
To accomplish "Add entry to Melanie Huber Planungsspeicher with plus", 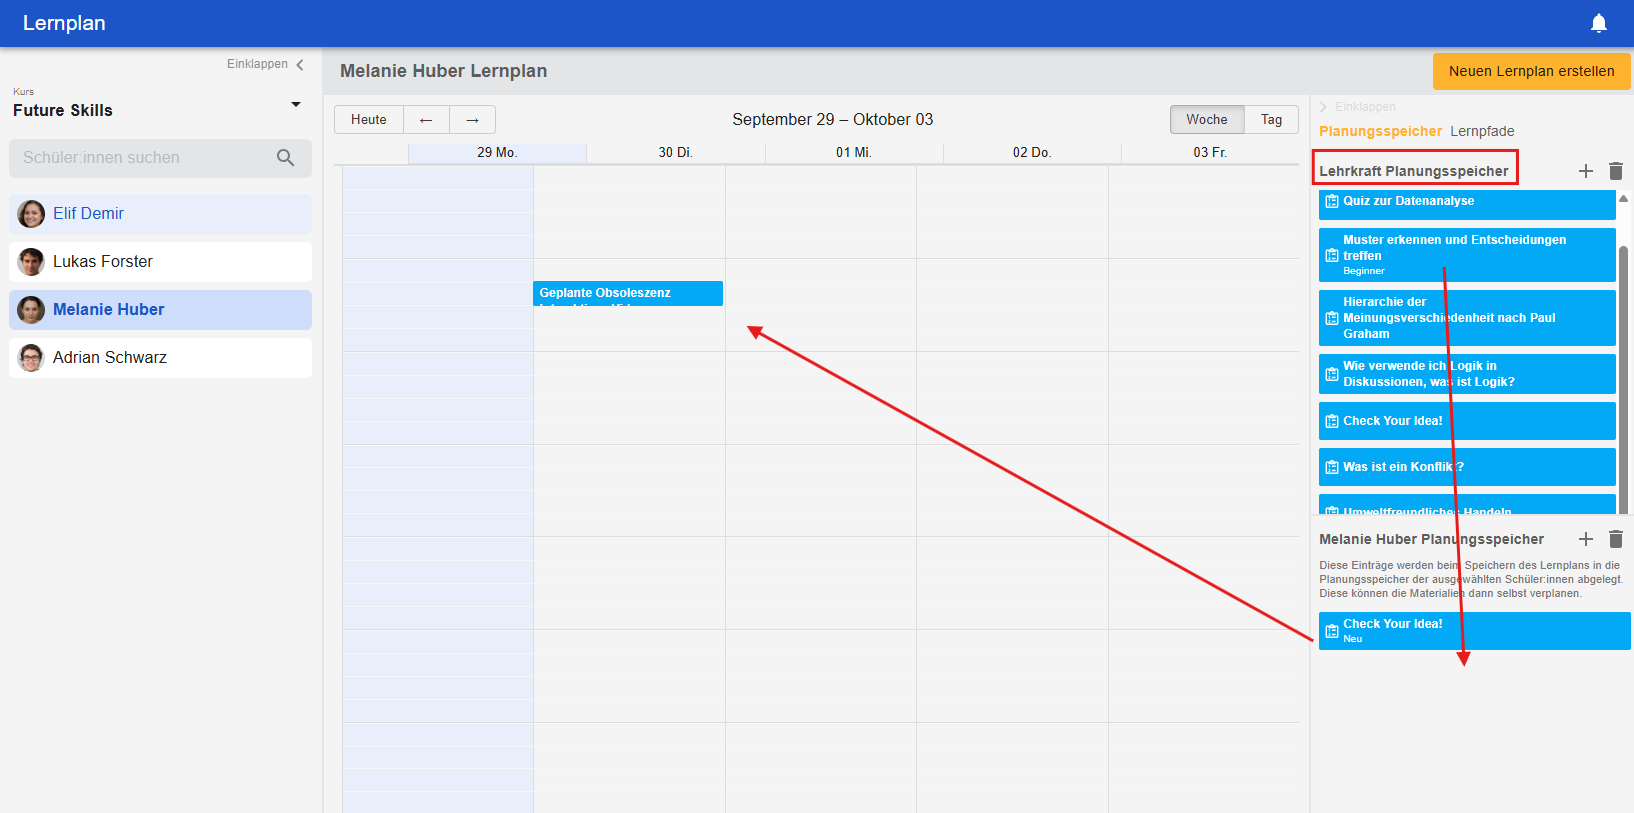I will pyautogui.click(x=1585, y=539).
